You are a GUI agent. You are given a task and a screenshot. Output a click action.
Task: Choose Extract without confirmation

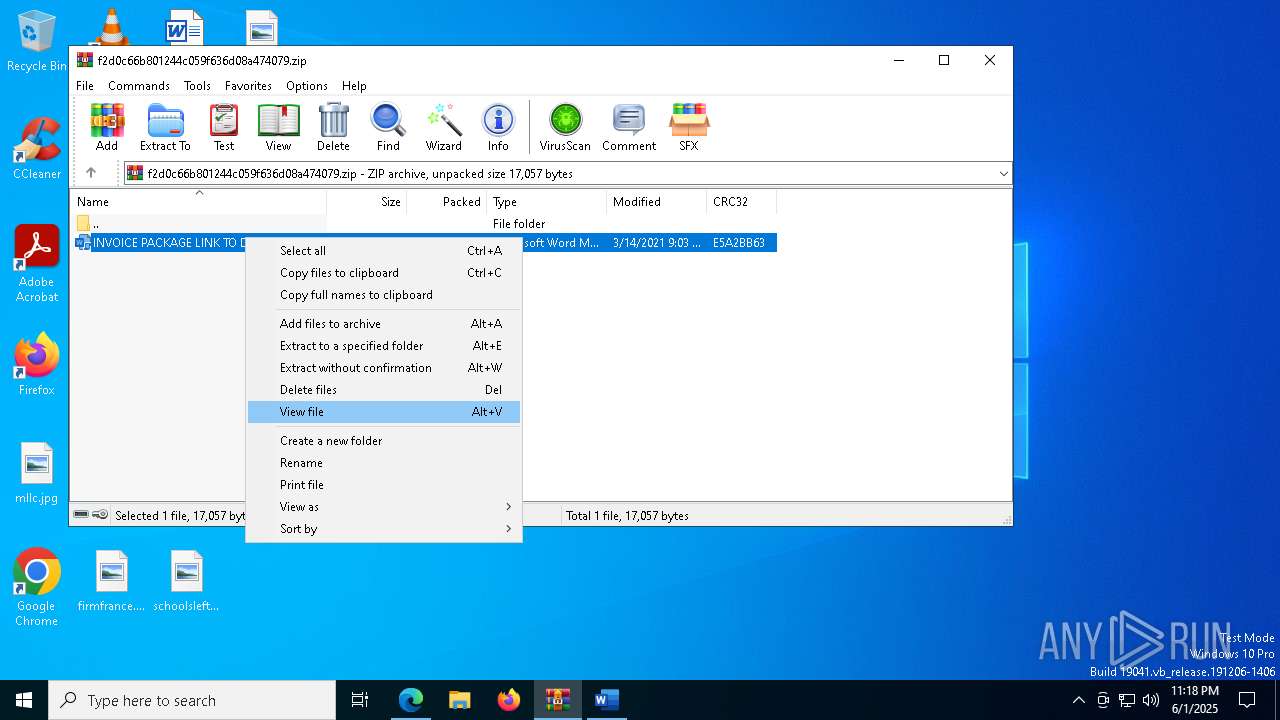pos(384,368)
